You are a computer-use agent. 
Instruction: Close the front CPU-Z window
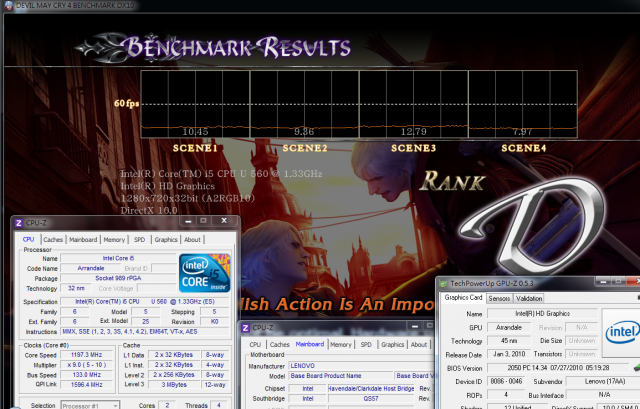pos(224,221)
